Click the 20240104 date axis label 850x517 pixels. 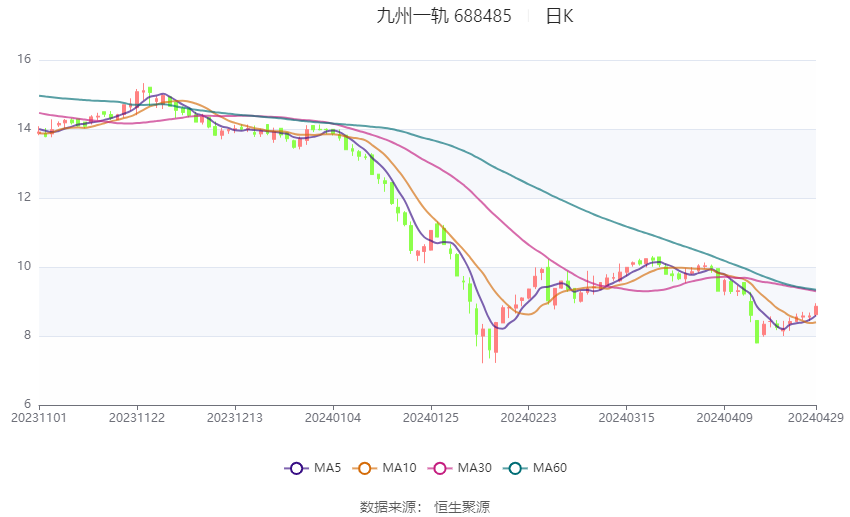click(x=333, y=418)
